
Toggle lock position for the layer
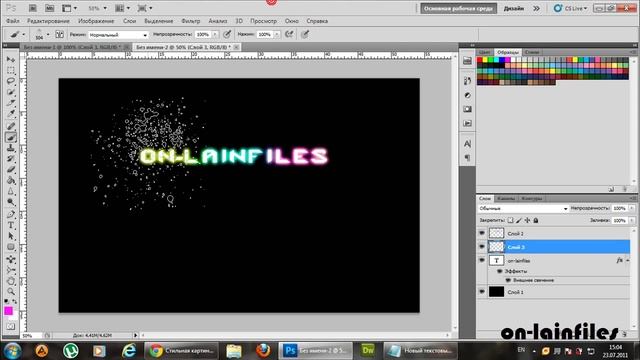pyautogui.click(x=527, y=220)
